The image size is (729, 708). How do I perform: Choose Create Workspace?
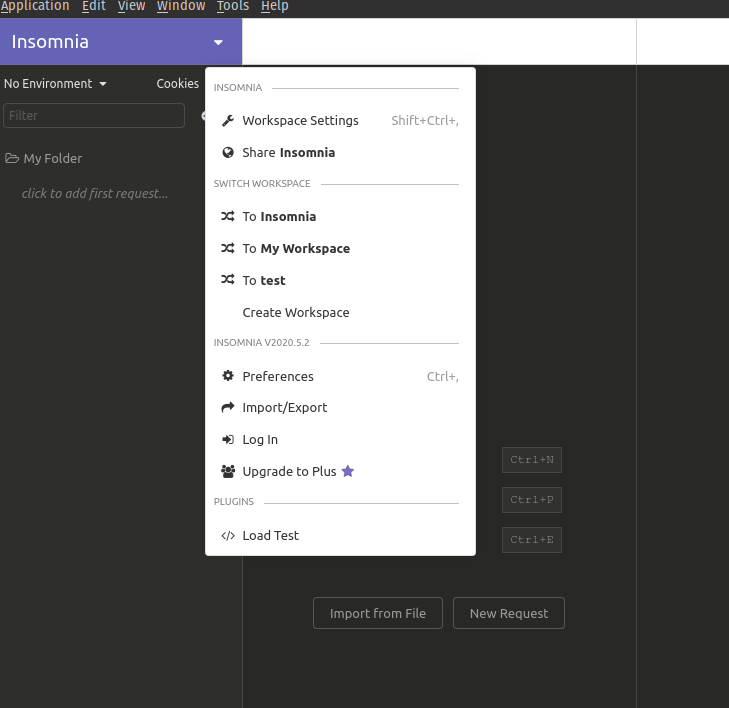pos(340,312)
